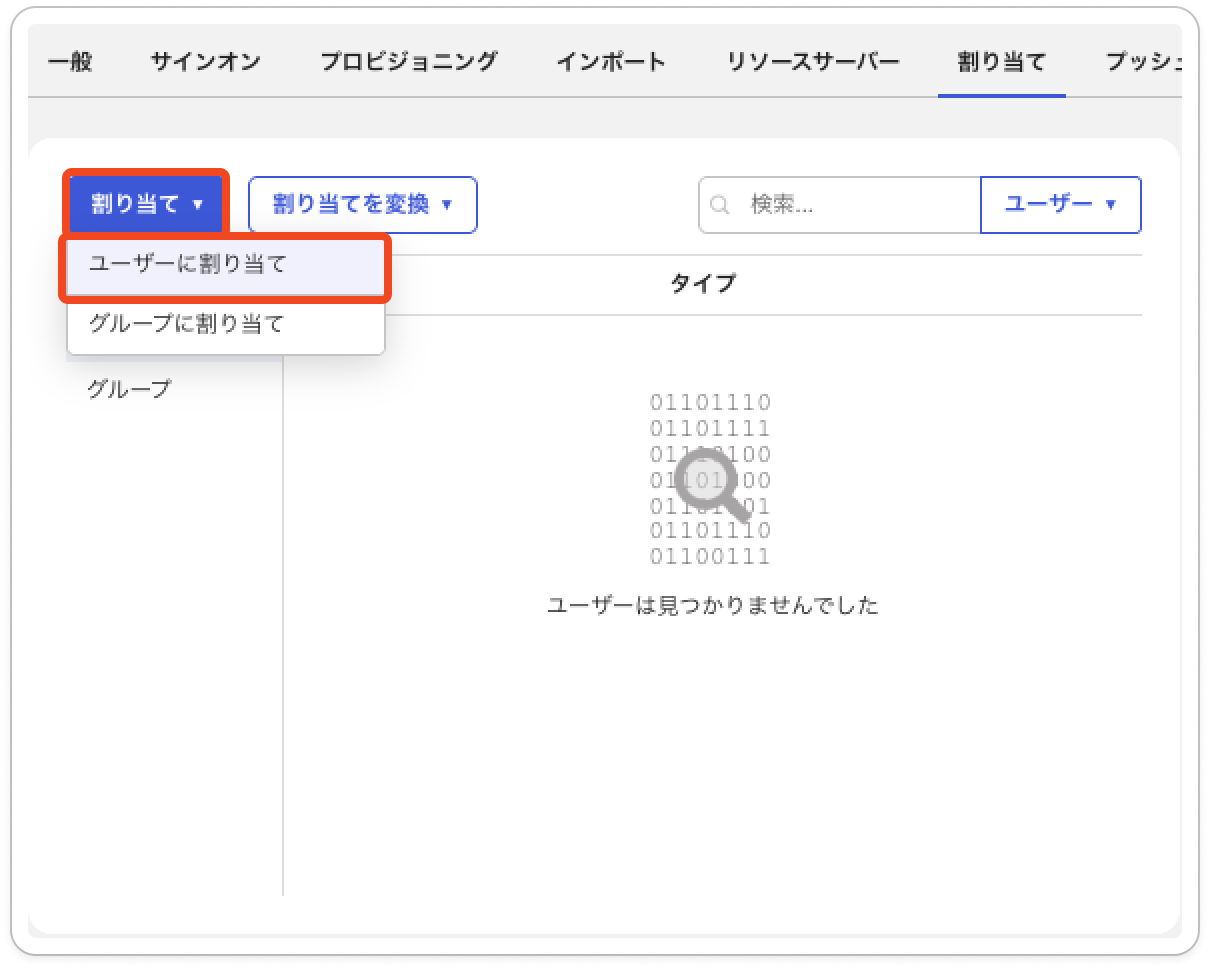The image size is (1210, 970).
Task: Open the partially visible プッシュ tab
Action: click(1145, 62)
